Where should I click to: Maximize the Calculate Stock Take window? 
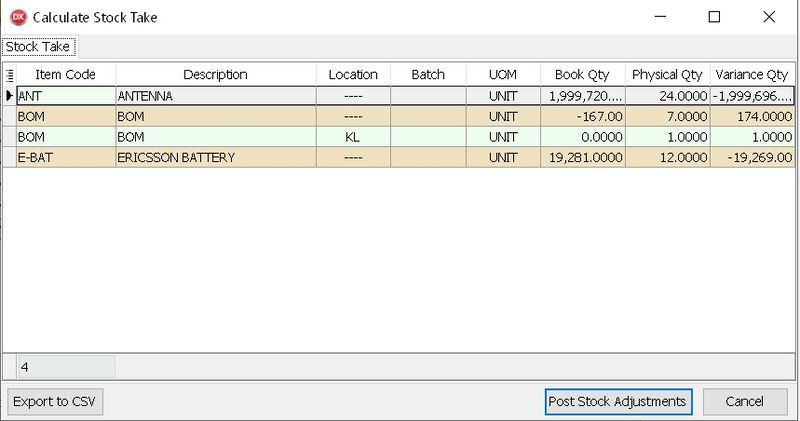(713, 17)
